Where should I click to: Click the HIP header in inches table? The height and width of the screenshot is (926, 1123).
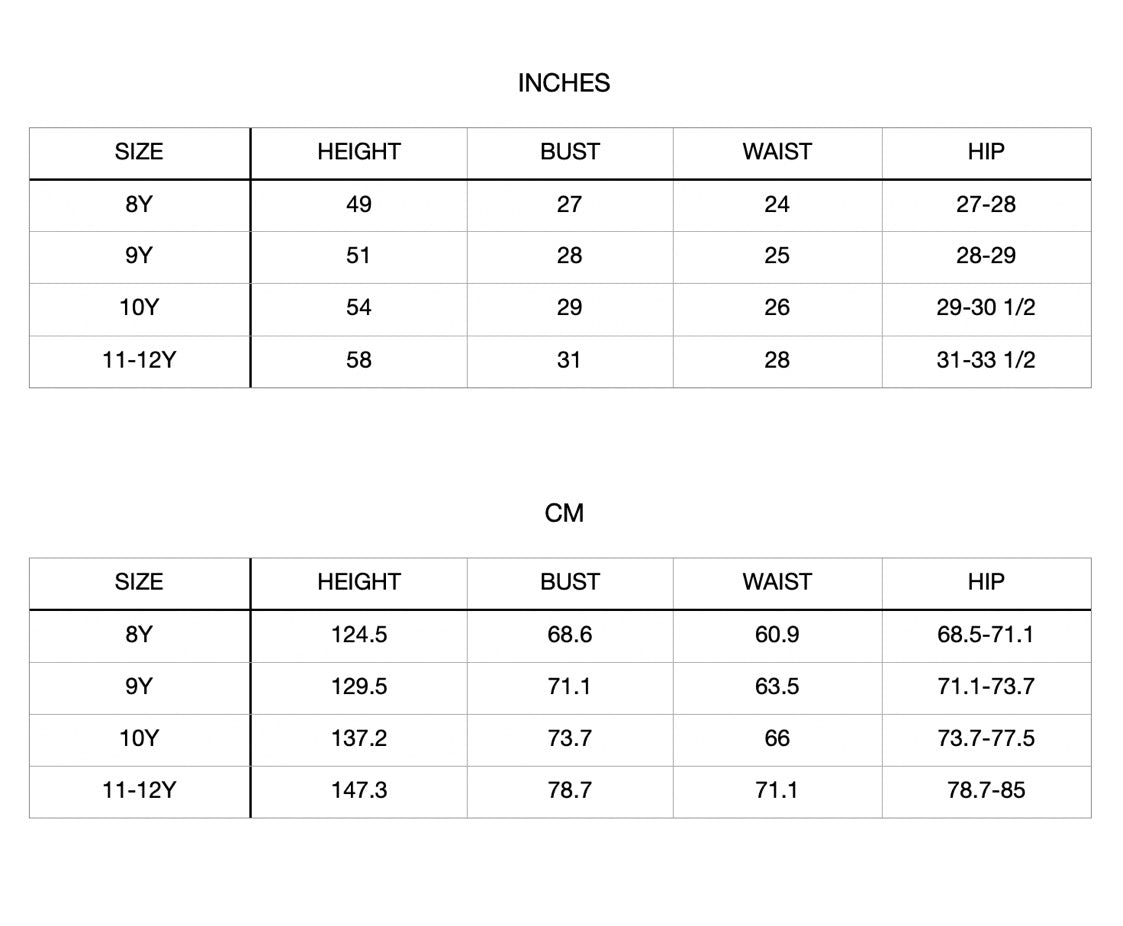point(986,152)
